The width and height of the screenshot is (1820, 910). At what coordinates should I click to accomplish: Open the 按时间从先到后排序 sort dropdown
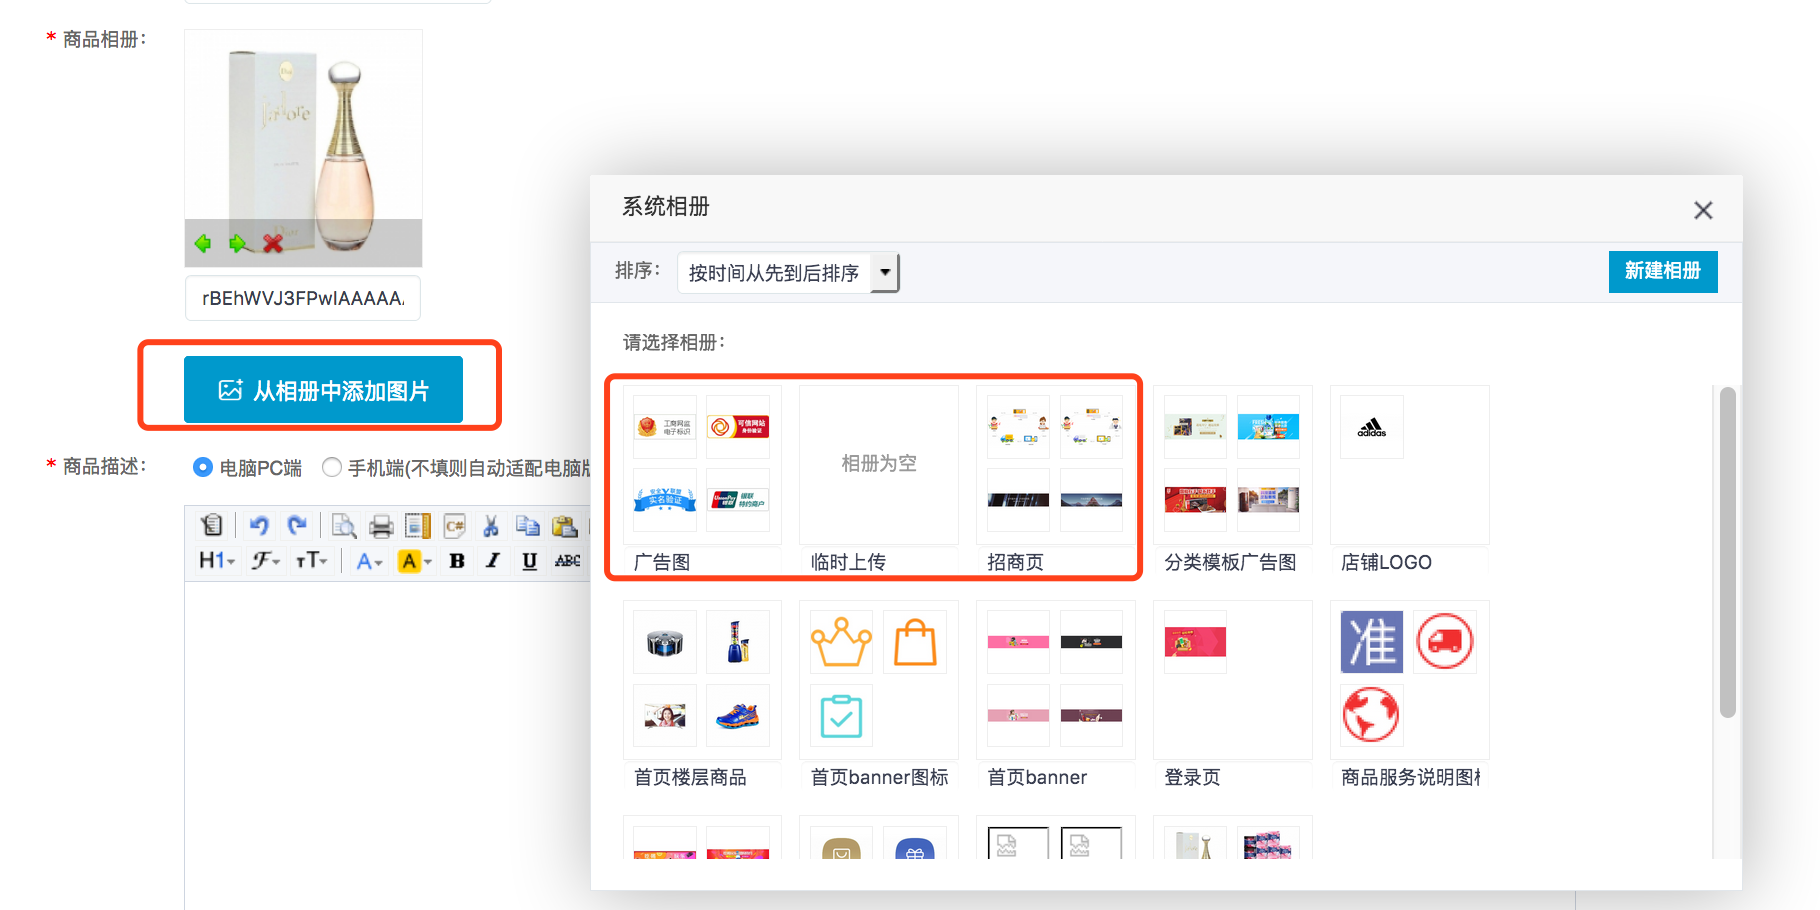click(788, 272)
